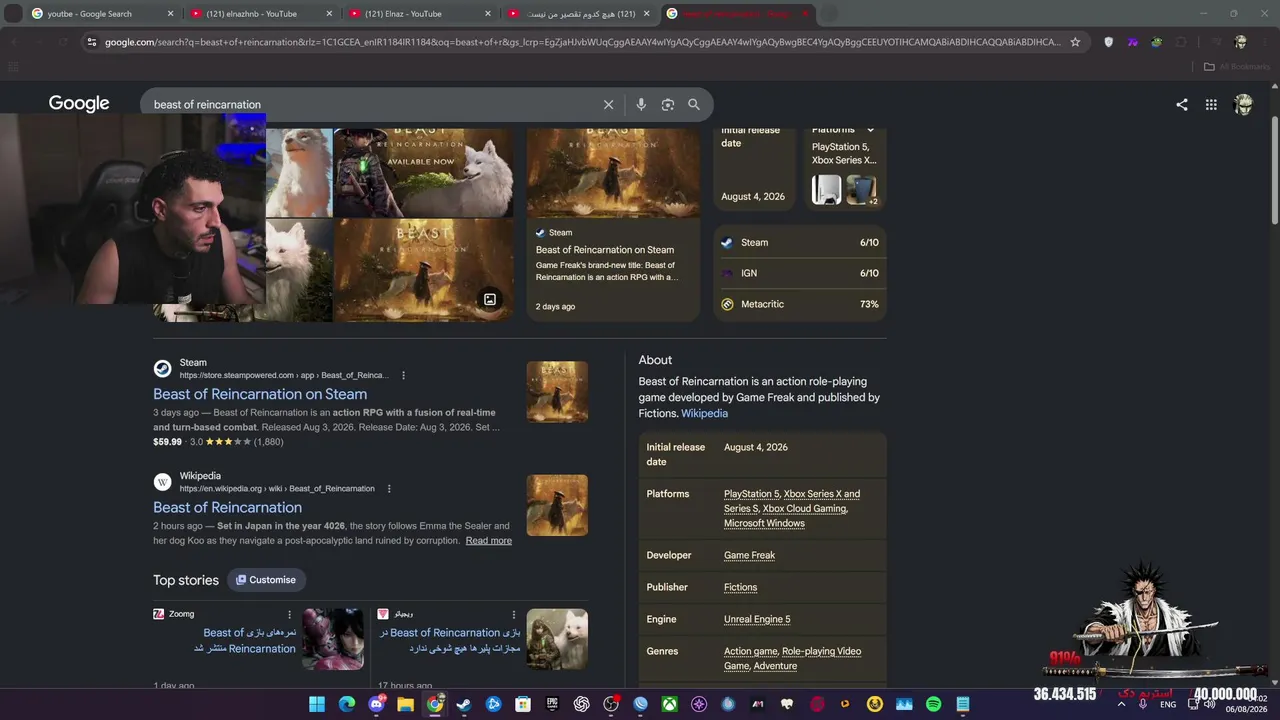Launch Microsoft Edge from taskbar
1280x720 pixels.
point(346,704)
